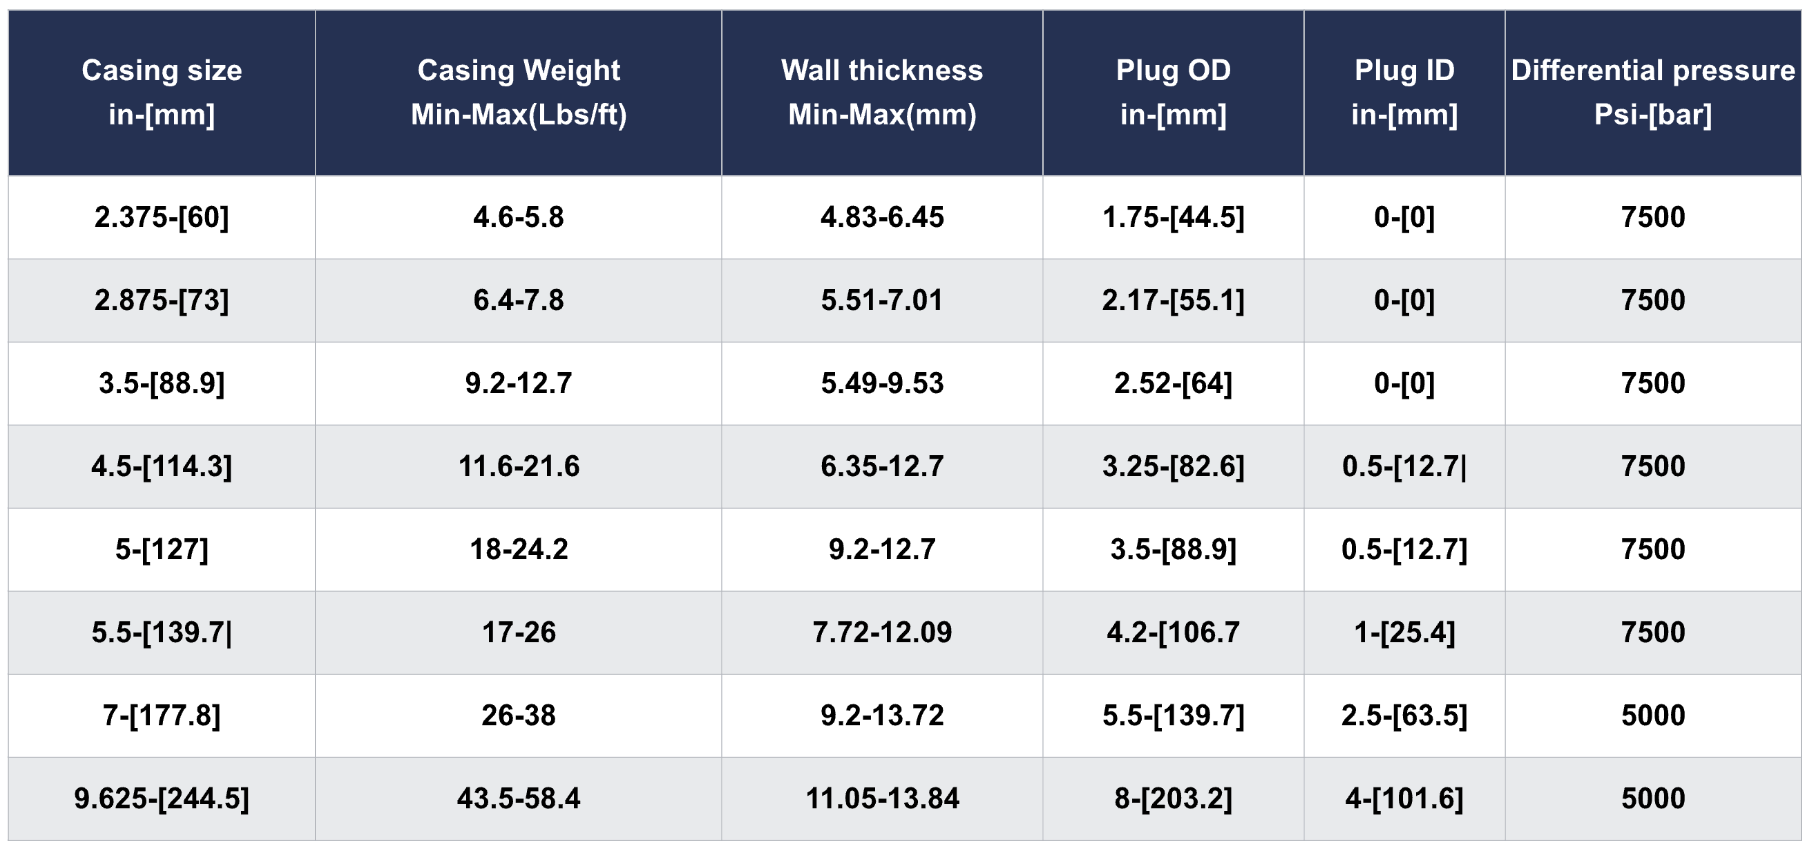The height and width of the screenshot is (852, 1810).
Task: Click the 2.375-[60] casing size cell
Action: pyautogui.click(x=162, y=217)
